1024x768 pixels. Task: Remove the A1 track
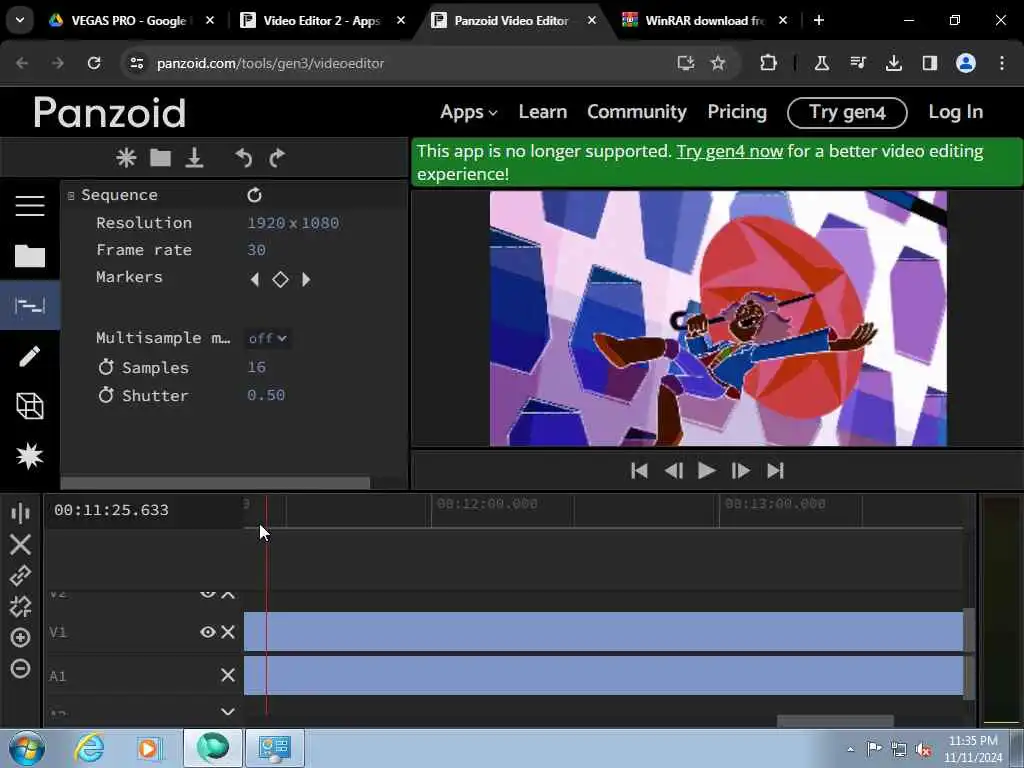tap(228, 675)
